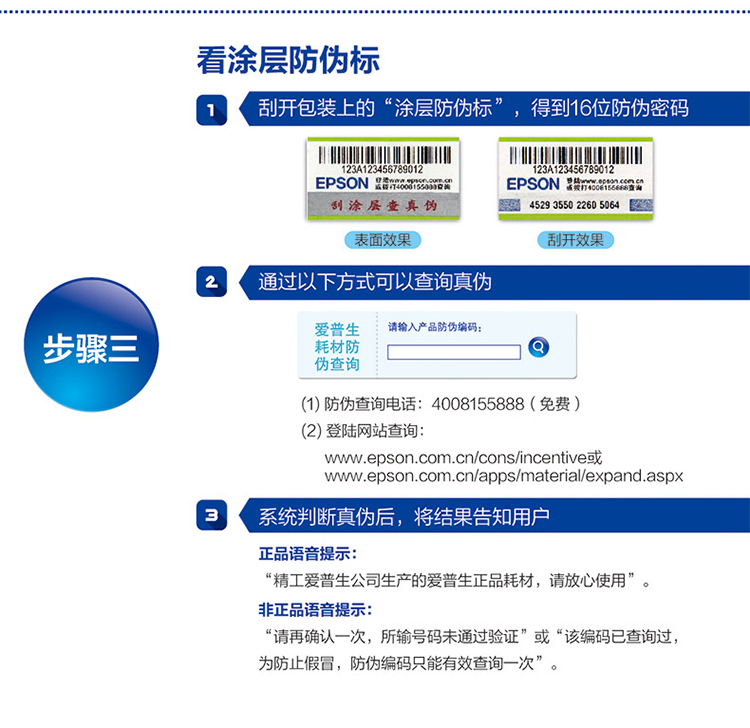Screen dimensions: 750x728
Task: Open the apps/material/expand.aspx link
Action: click(x=504, y=476)
